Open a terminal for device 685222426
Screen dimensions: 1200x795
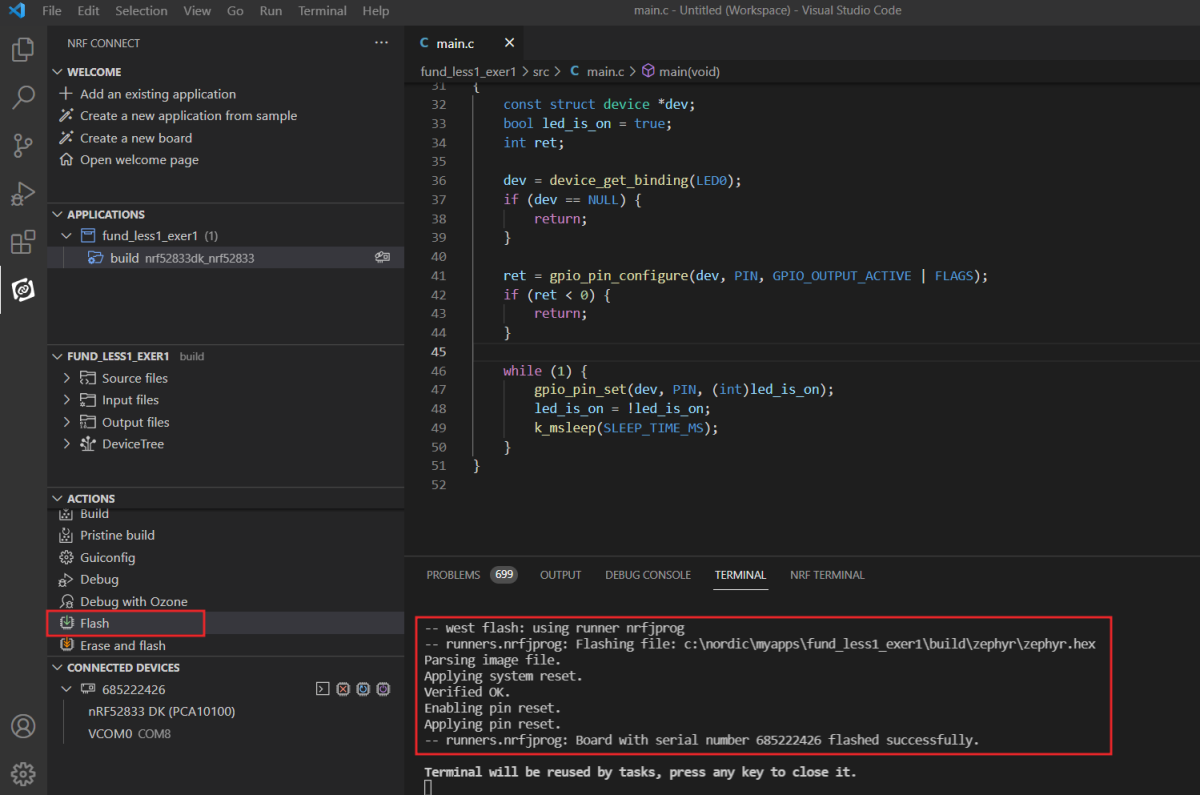pos(322,689)
